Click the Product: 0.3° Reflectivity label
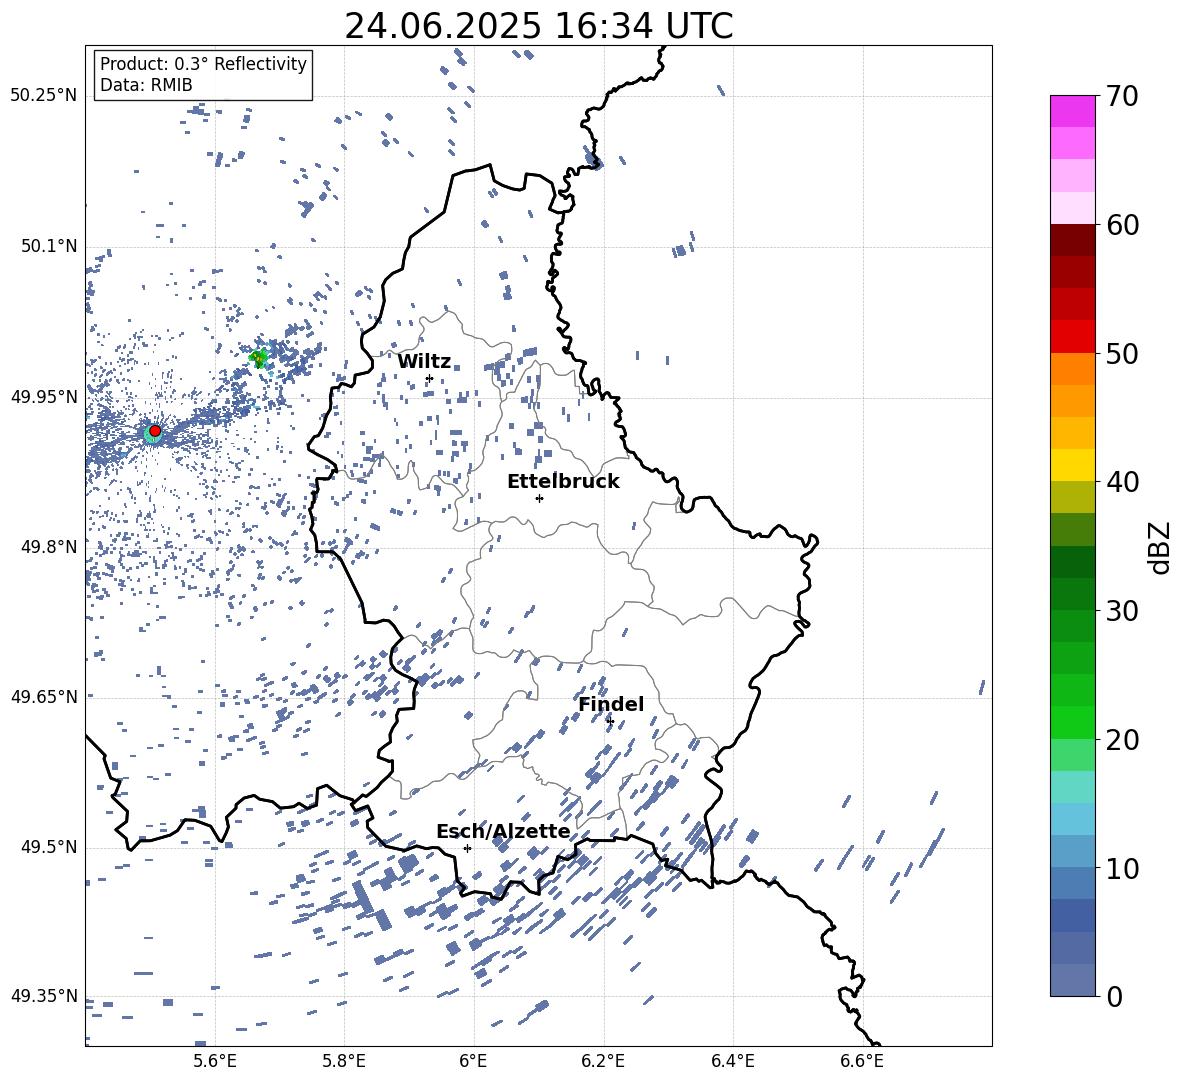 click(203, 63)
